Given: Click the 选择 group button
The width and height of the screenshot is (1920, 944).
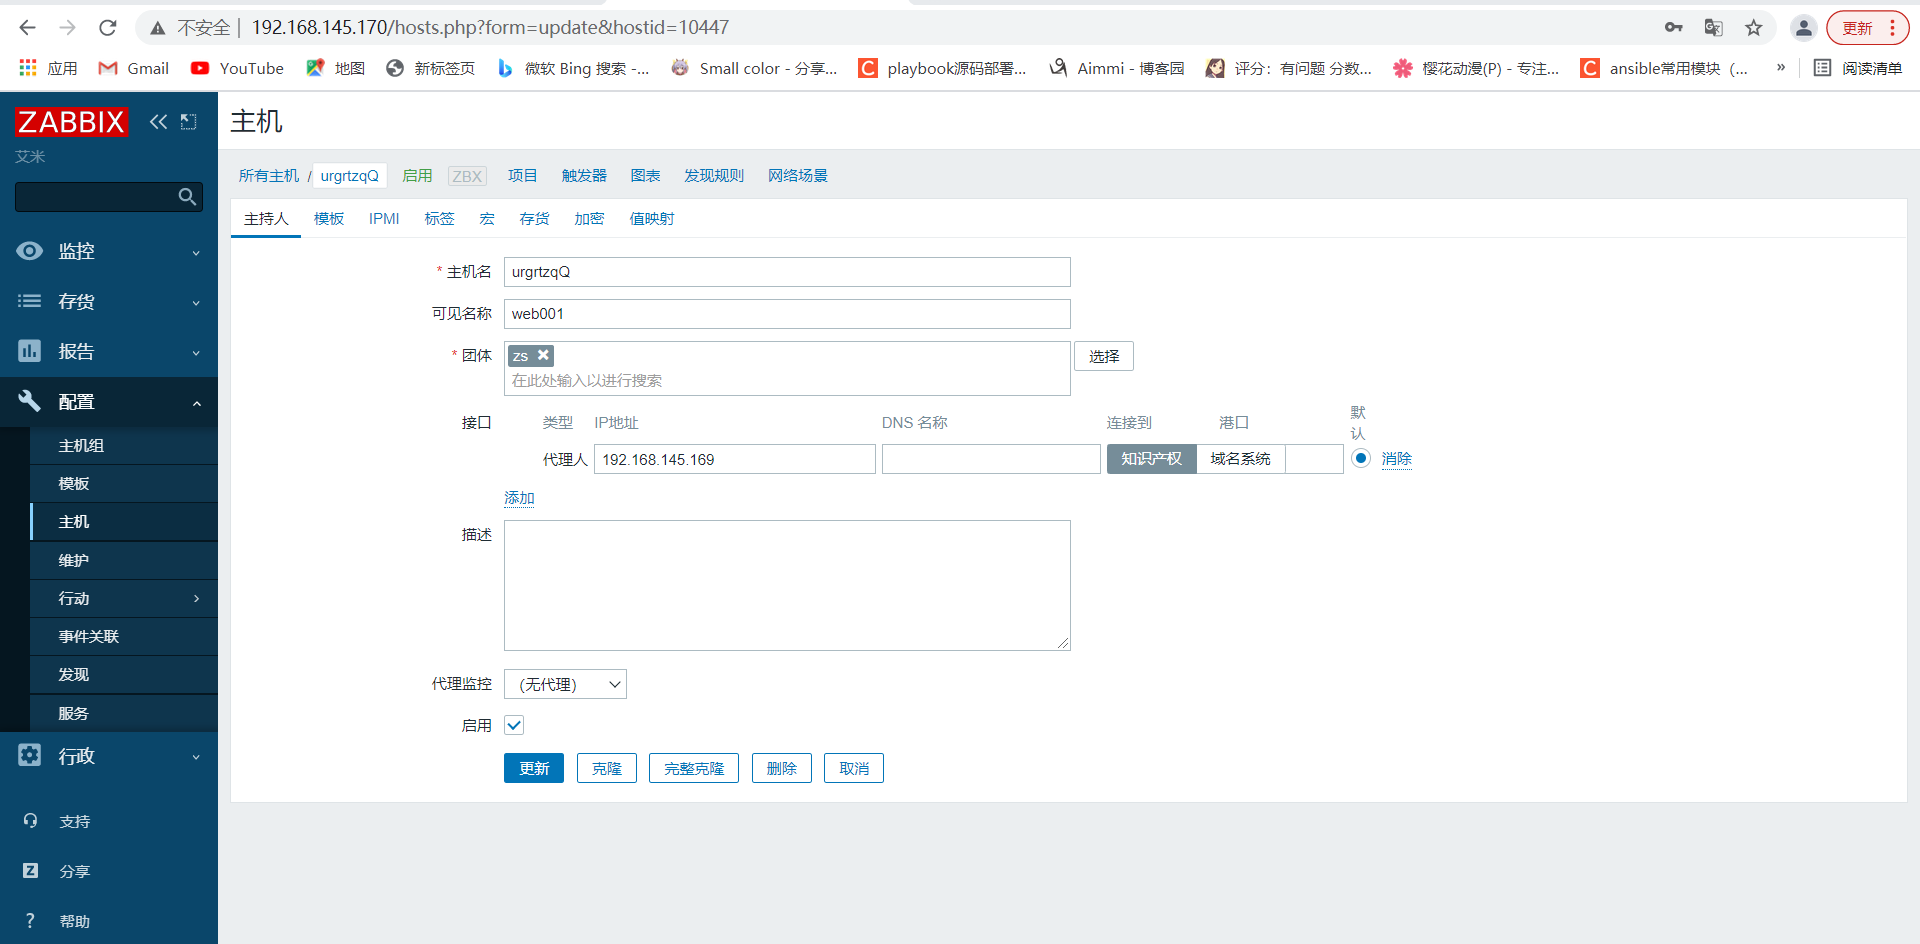Looking at the screenshot, I should click(x=1104, y=356).
